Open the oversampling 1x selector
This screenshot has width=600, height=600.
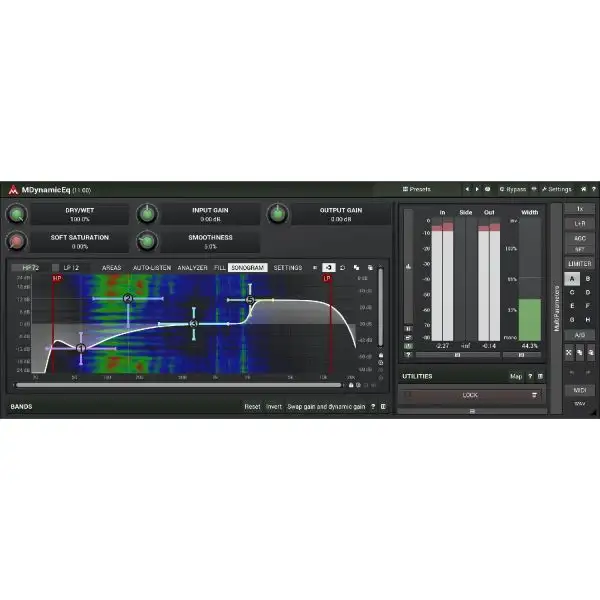(579, 209)
